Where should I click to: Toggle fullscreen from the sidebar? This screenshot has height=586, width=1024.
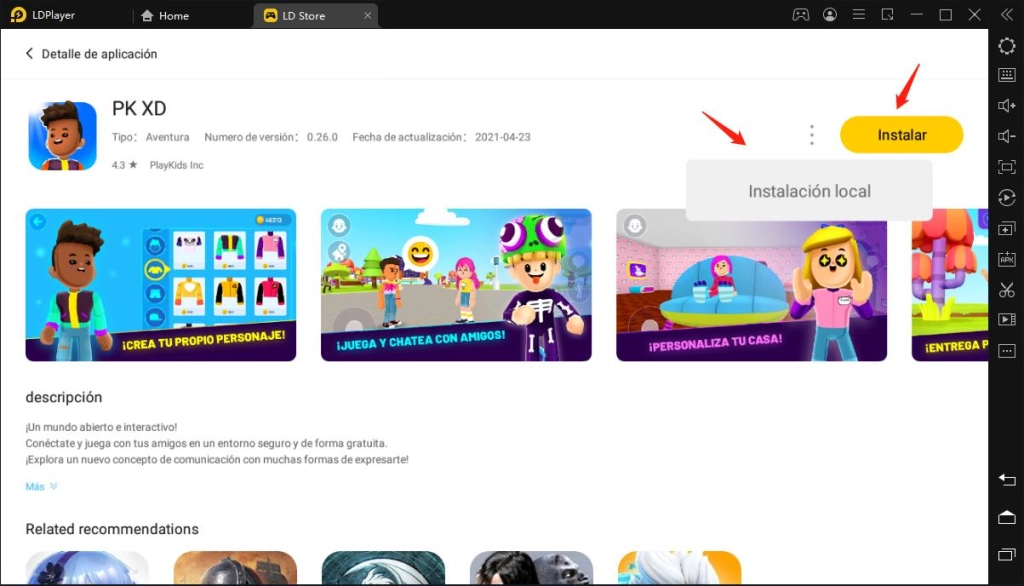[1006, 167]
